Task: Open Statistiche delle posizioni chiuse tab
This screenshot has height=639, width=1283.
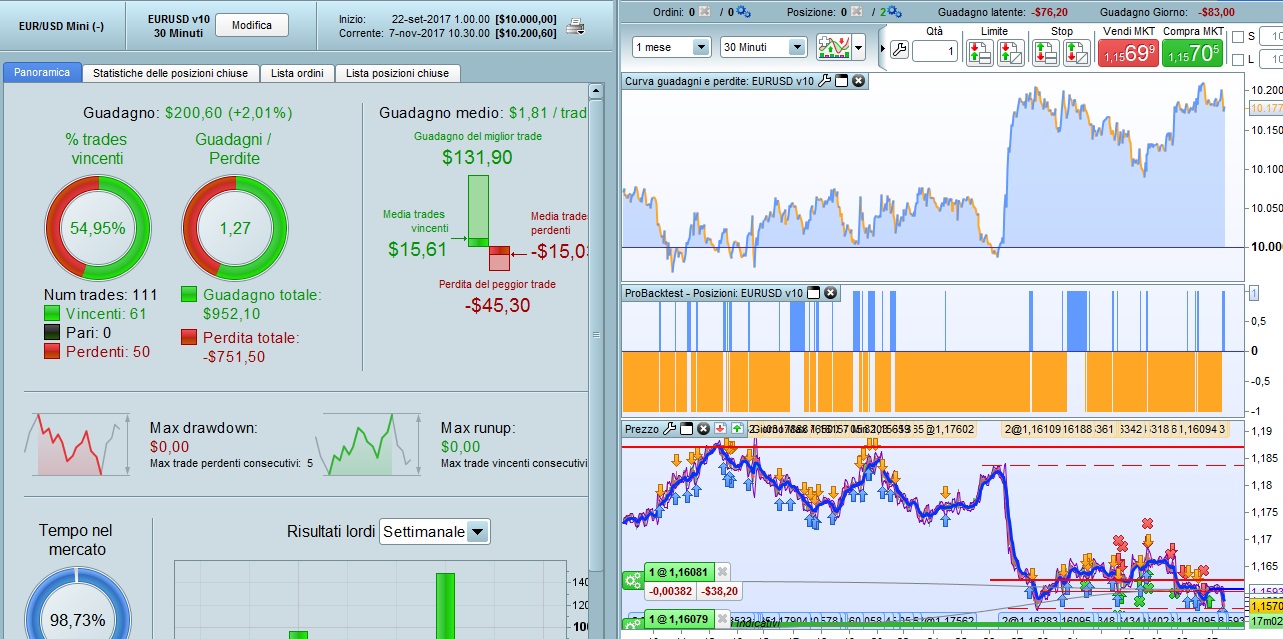Action: [x=171, y=73]
